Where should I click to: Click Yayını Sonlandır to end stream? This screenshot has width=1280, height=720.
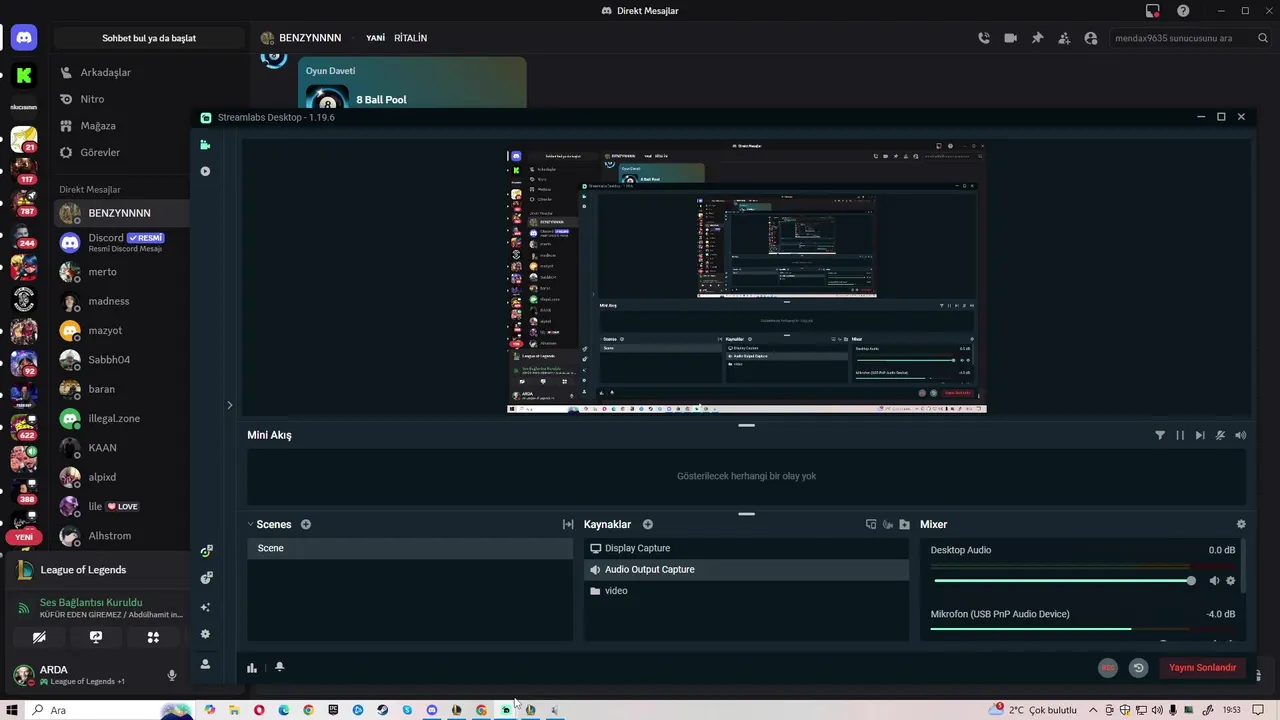(x=1203, y=668)
